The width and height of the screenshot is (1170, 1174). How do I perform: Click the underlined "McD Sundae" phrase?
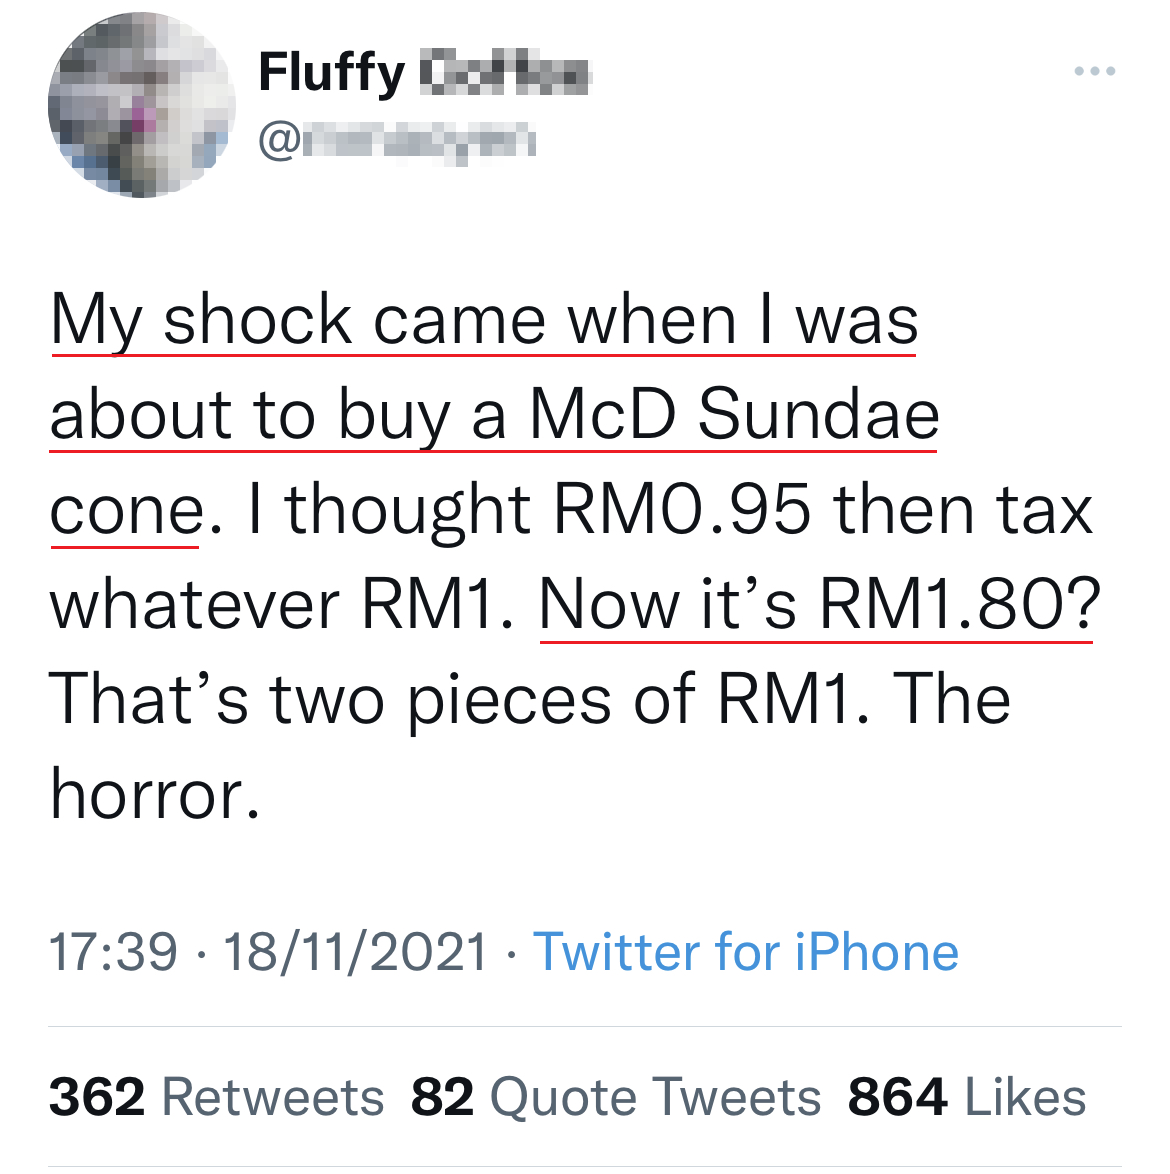tap(734, 415)
